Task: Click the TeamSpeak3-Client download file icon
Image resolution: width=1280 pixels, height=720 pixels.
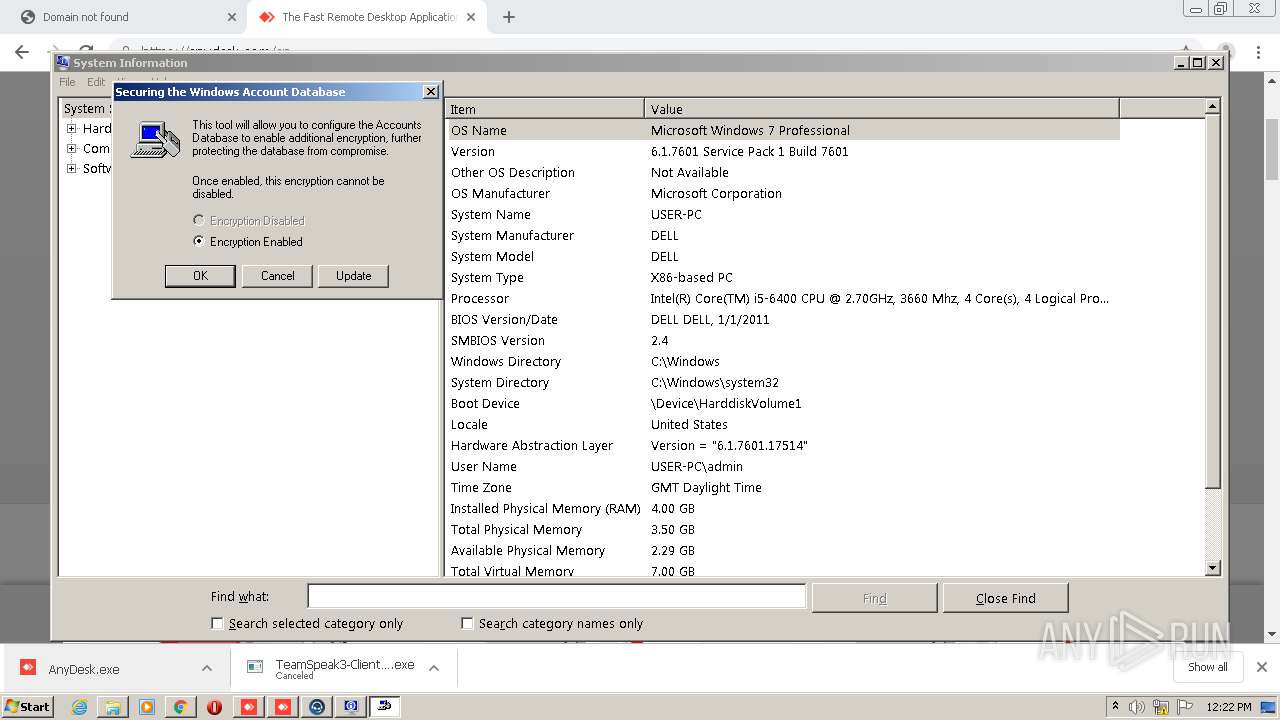Action: tap(255, 668)
